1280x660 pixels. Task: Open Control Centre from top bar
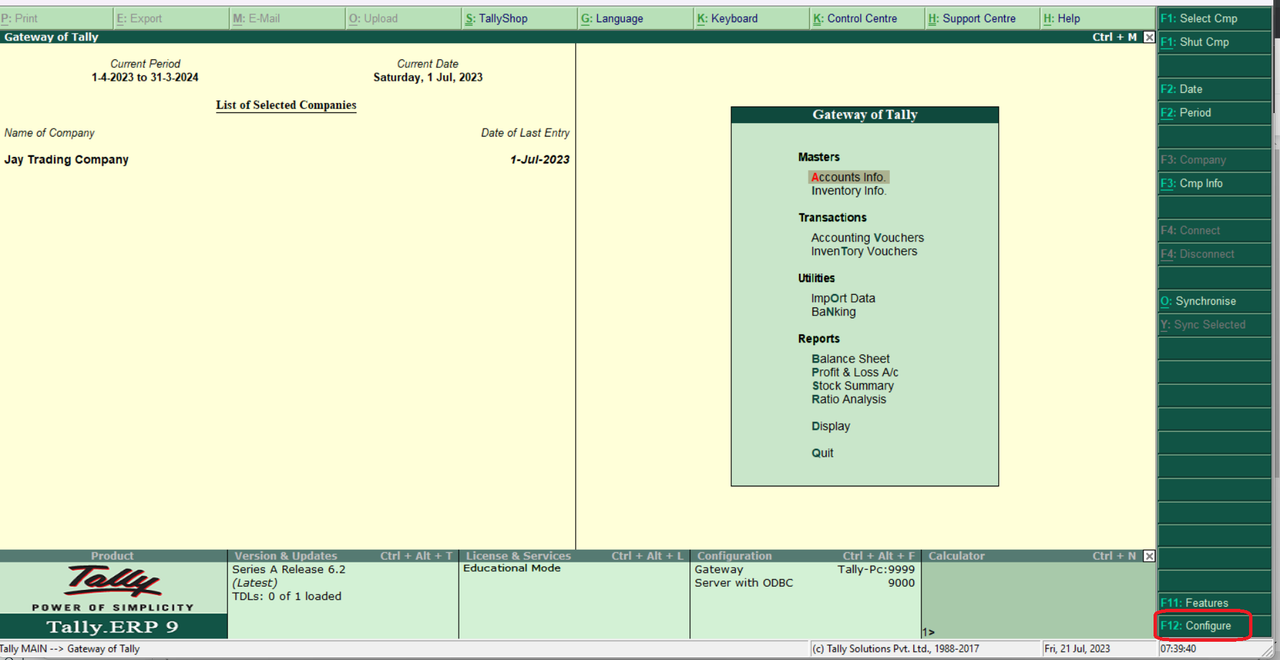coord(866,18)
